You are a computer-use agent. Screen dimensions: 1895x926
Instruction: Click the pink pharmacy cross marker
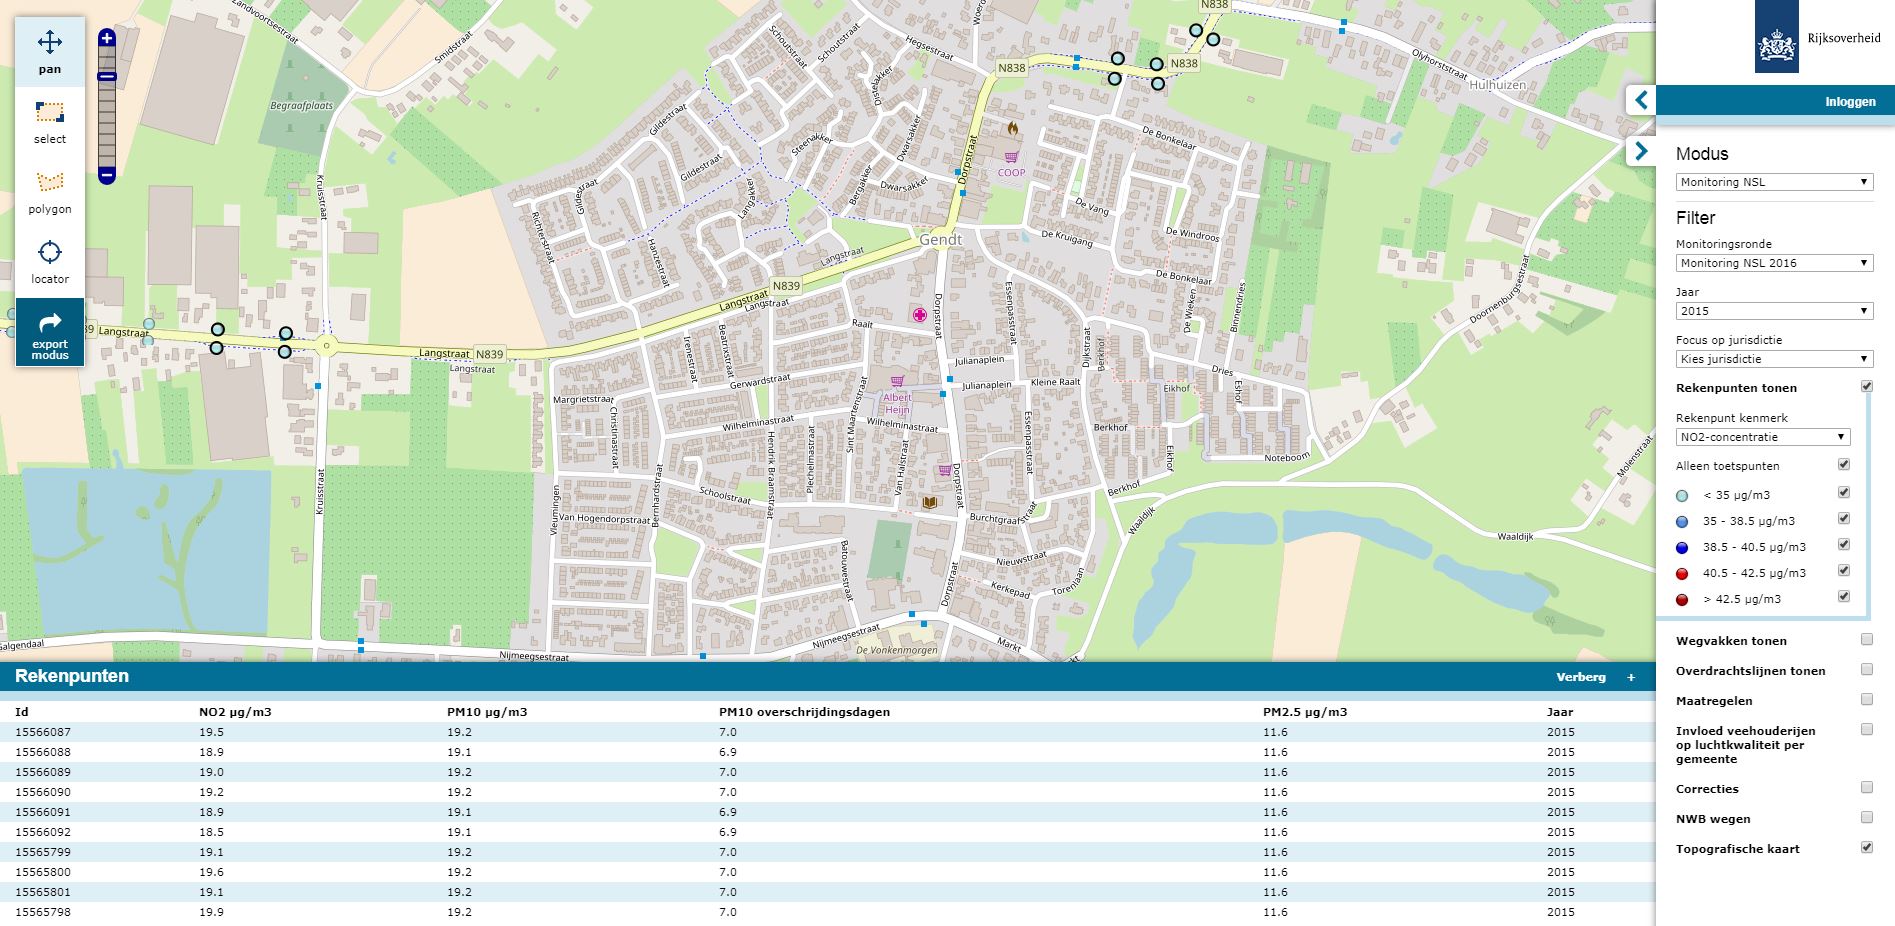tap(919, 315)
